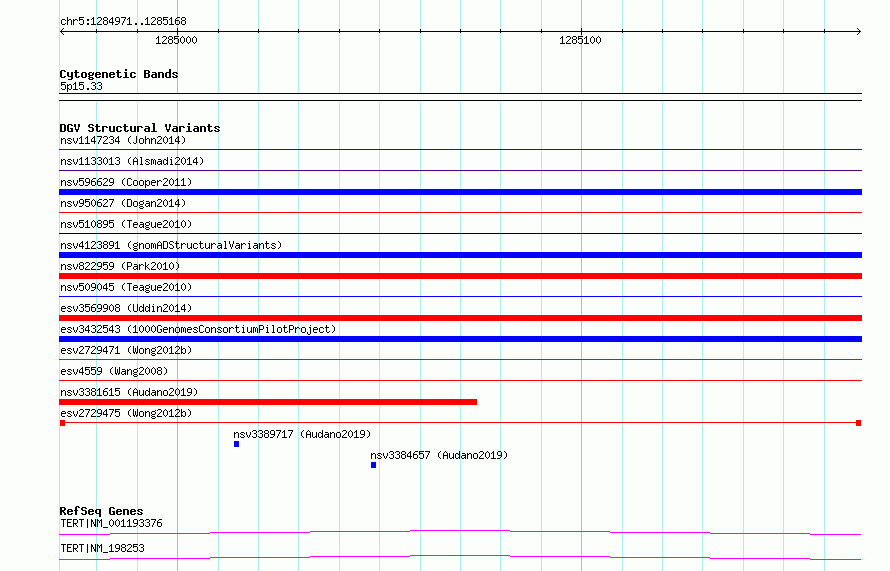Click the red bar under esv3569908

[460, 318]
